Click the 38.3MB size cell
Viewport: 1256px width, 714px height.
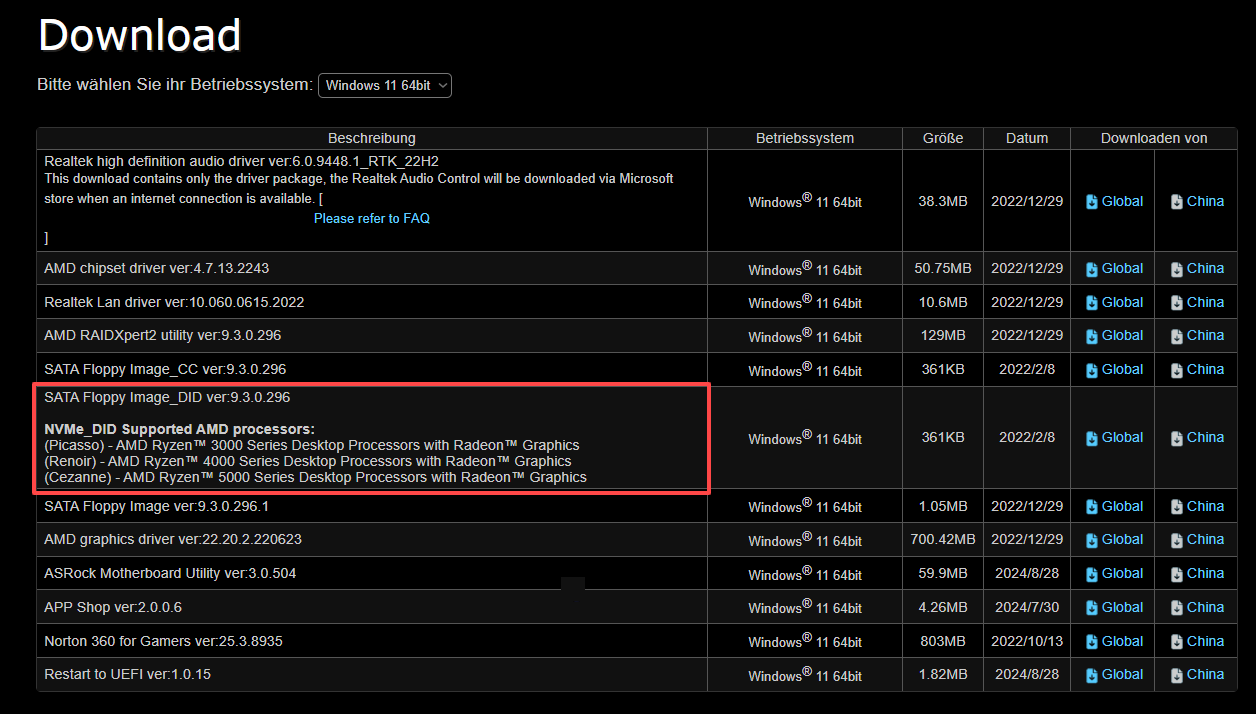[x=943, y=201]
